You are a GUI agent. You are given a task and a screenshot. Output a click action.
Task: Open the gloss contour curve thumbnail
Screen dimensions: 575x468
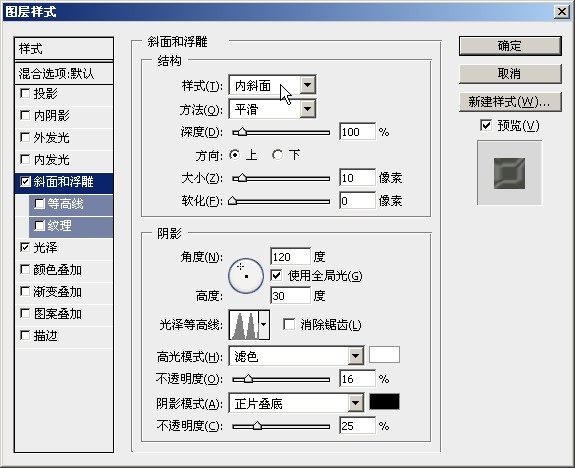[244, 325]
